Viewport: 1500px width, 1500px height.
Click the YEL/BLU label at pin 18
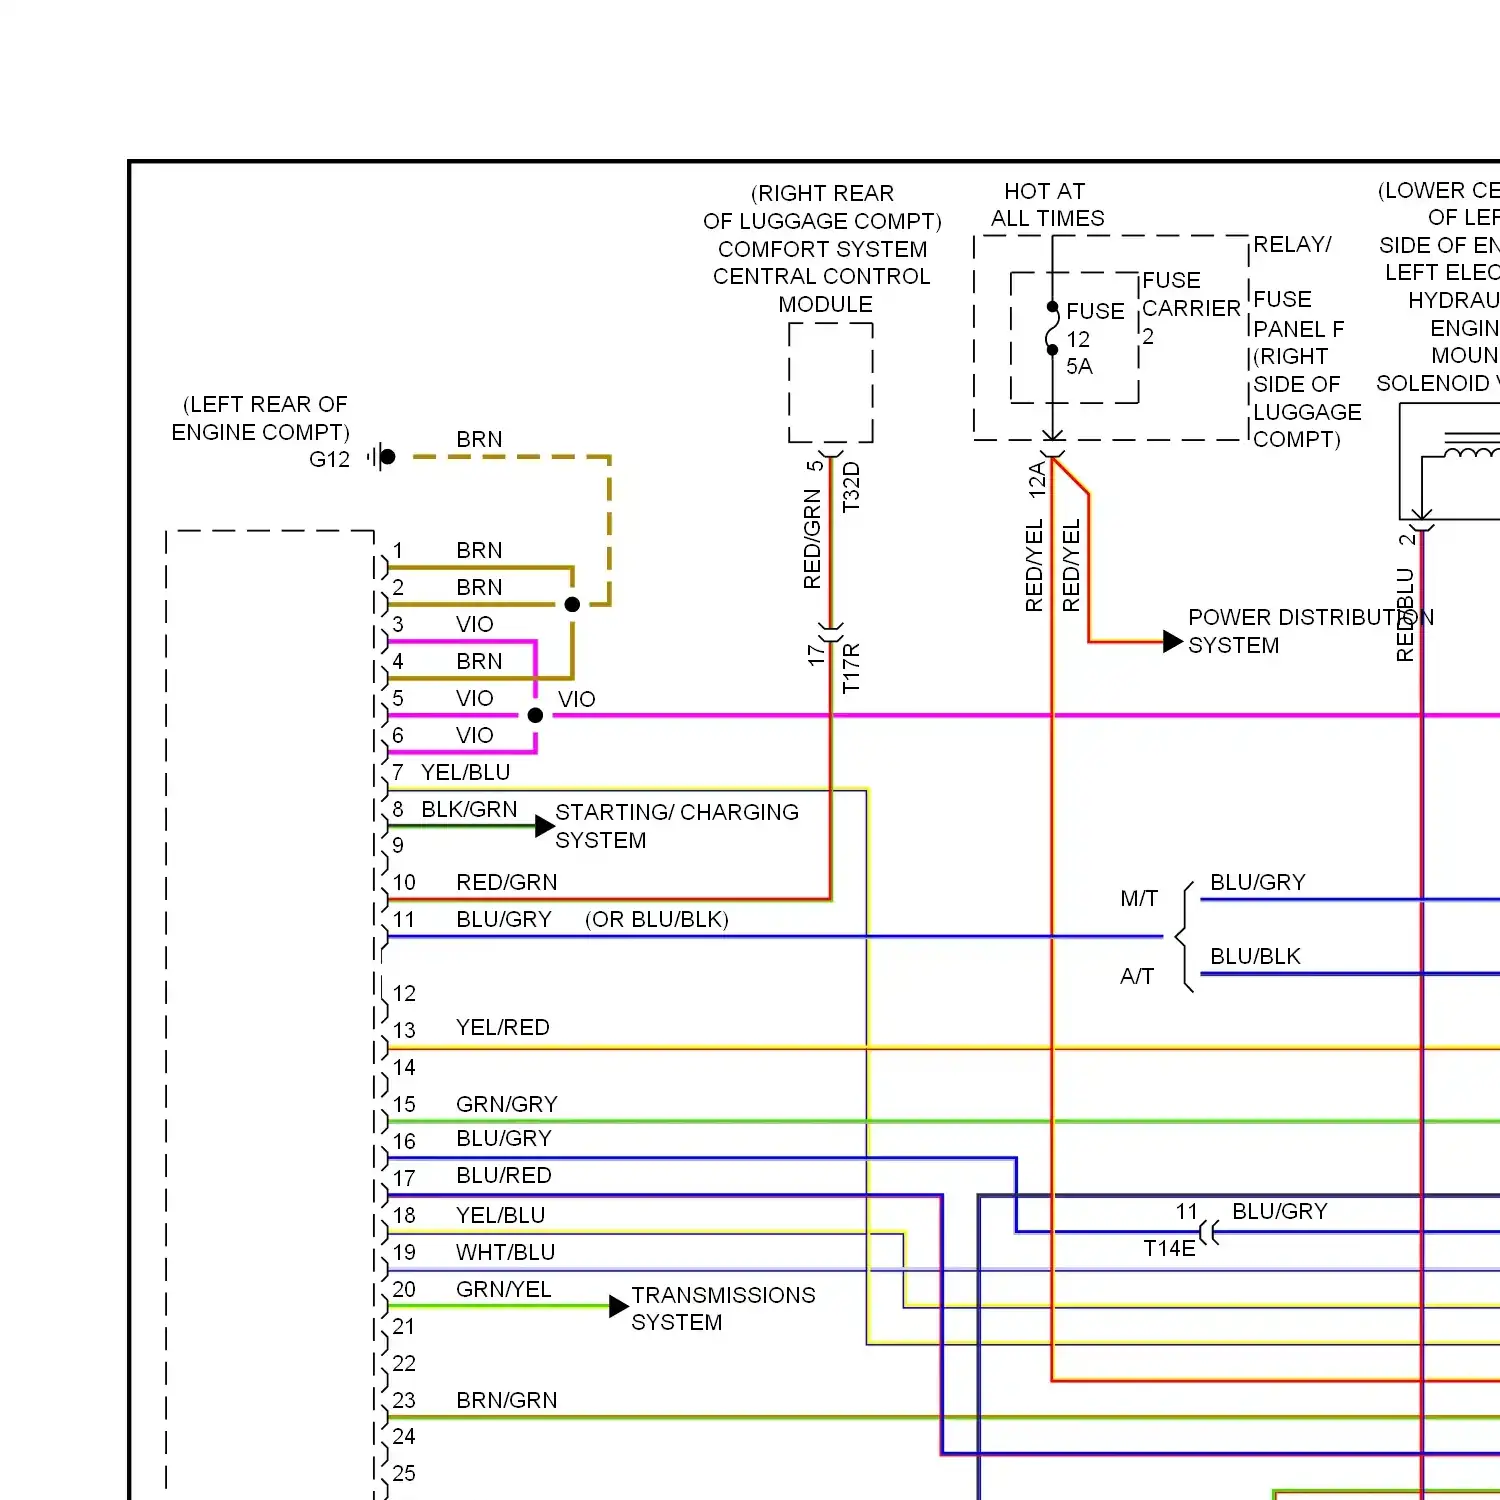coord(501,1215)
